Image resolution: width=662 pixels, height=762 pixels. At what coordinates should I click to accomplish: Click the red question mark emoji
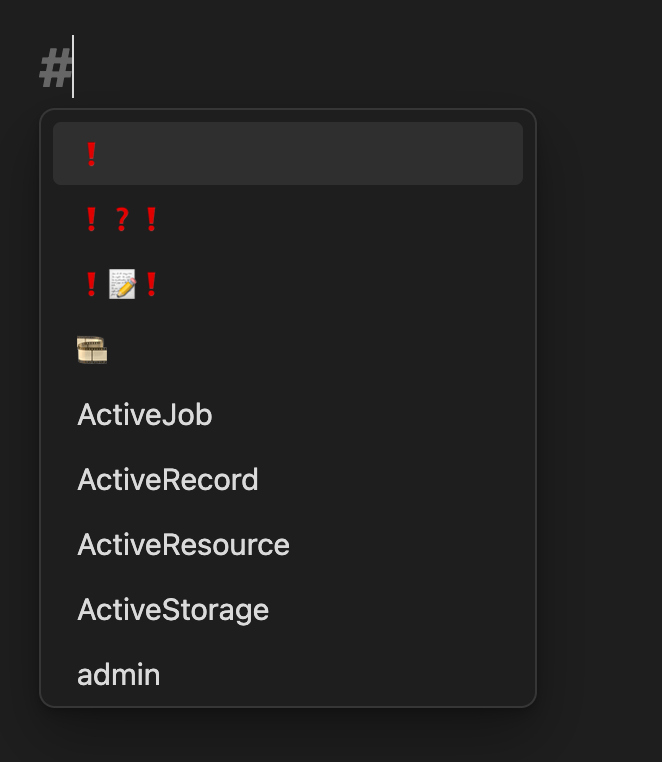pos(122,219)
